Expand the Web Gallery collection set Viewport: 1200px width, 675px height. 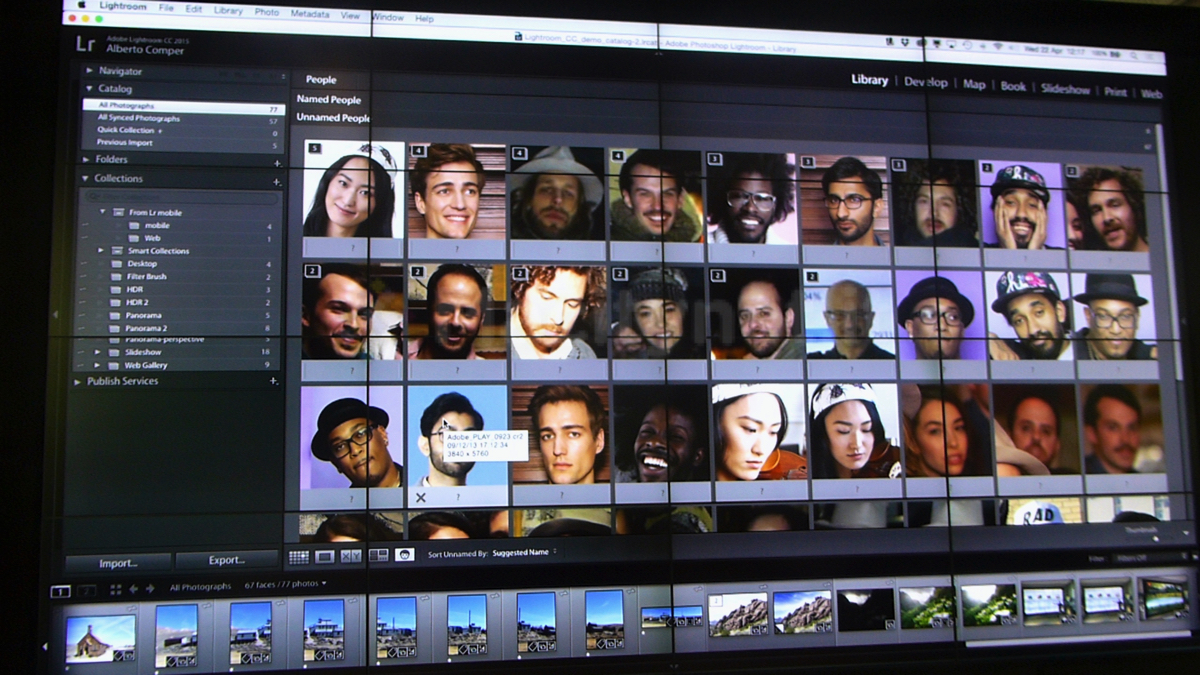98,365
